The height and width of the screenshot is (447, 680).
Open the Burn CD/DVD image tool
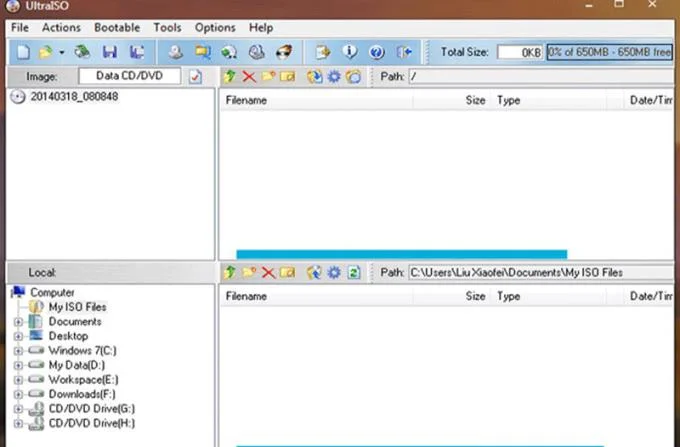point(257,52)
